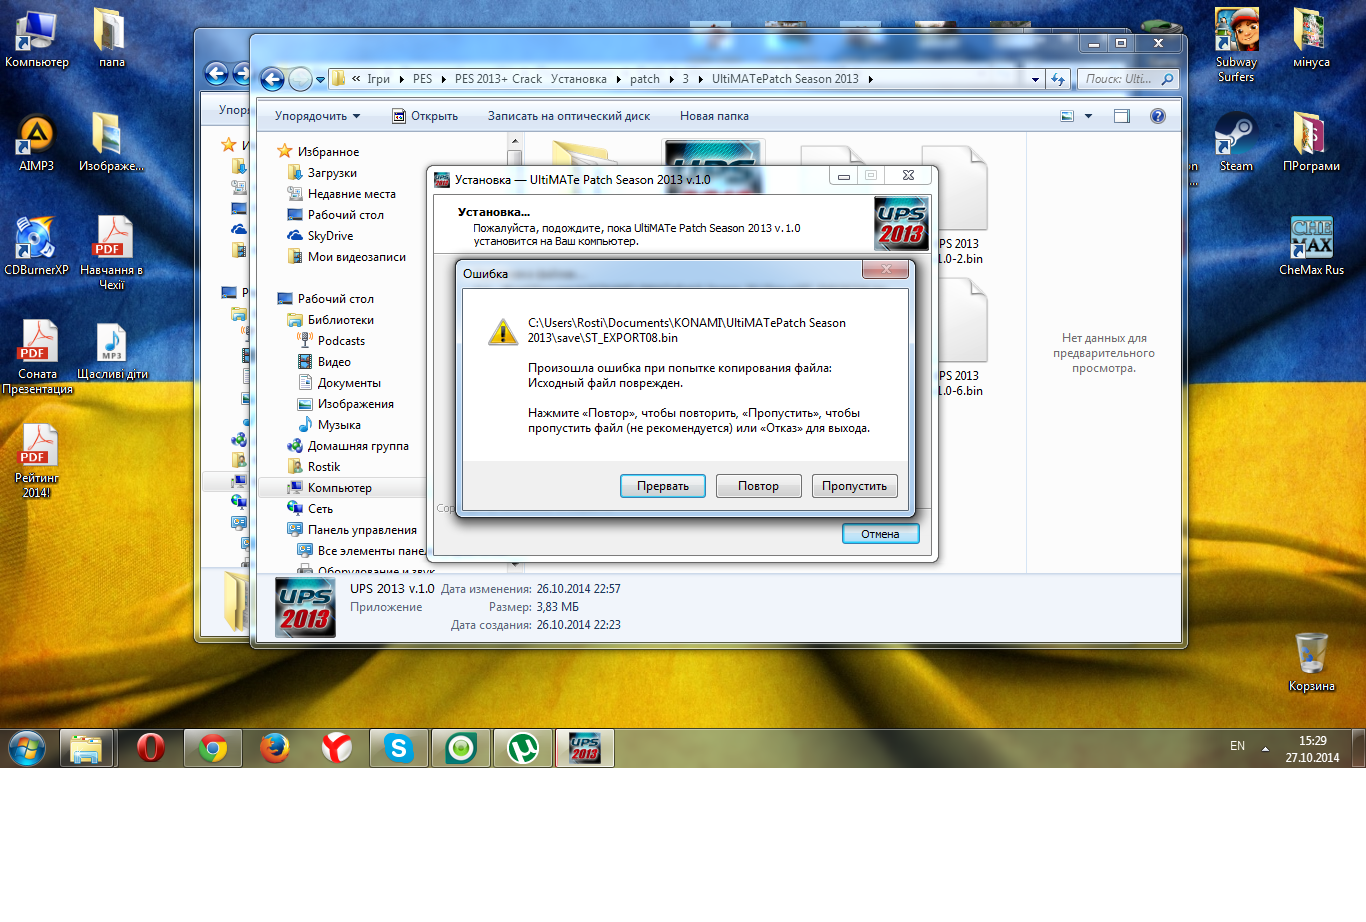
Task: Click the Отмена button in installer
Action: 880,534
